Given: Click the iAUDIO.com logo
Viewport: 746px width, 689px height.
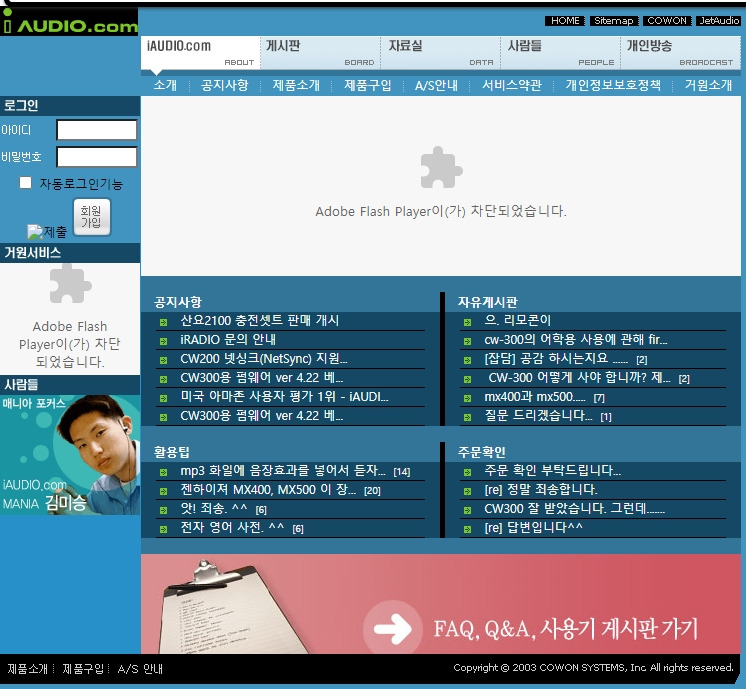Looking at the screenshot, I should [x=69, y=22].
